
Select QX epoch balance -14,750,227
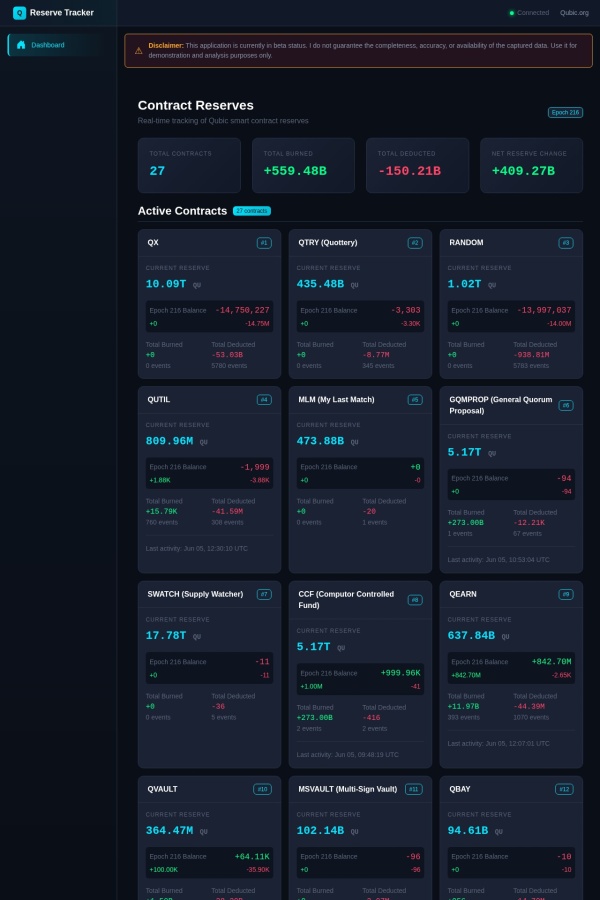coord(242,311)
